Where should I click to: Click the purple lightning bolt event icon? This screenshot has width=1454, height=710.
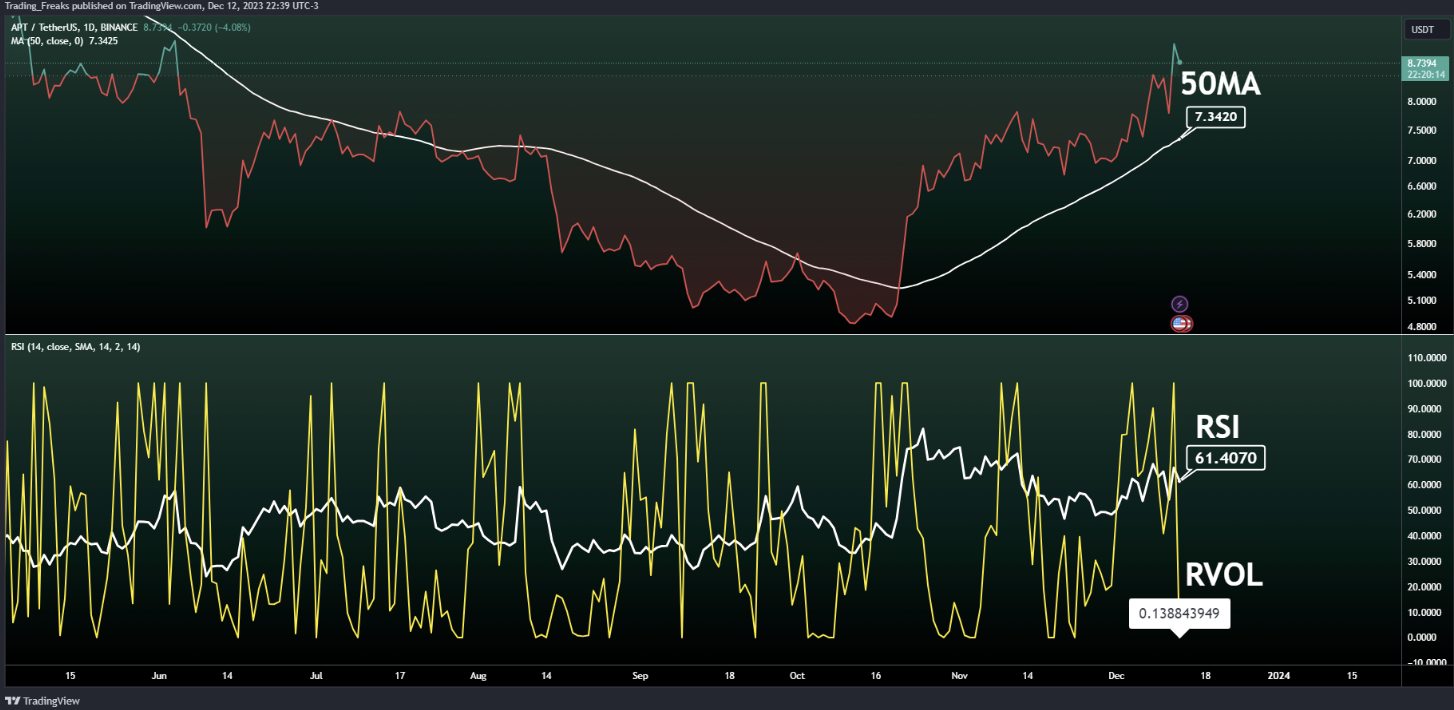[1179, 304]
